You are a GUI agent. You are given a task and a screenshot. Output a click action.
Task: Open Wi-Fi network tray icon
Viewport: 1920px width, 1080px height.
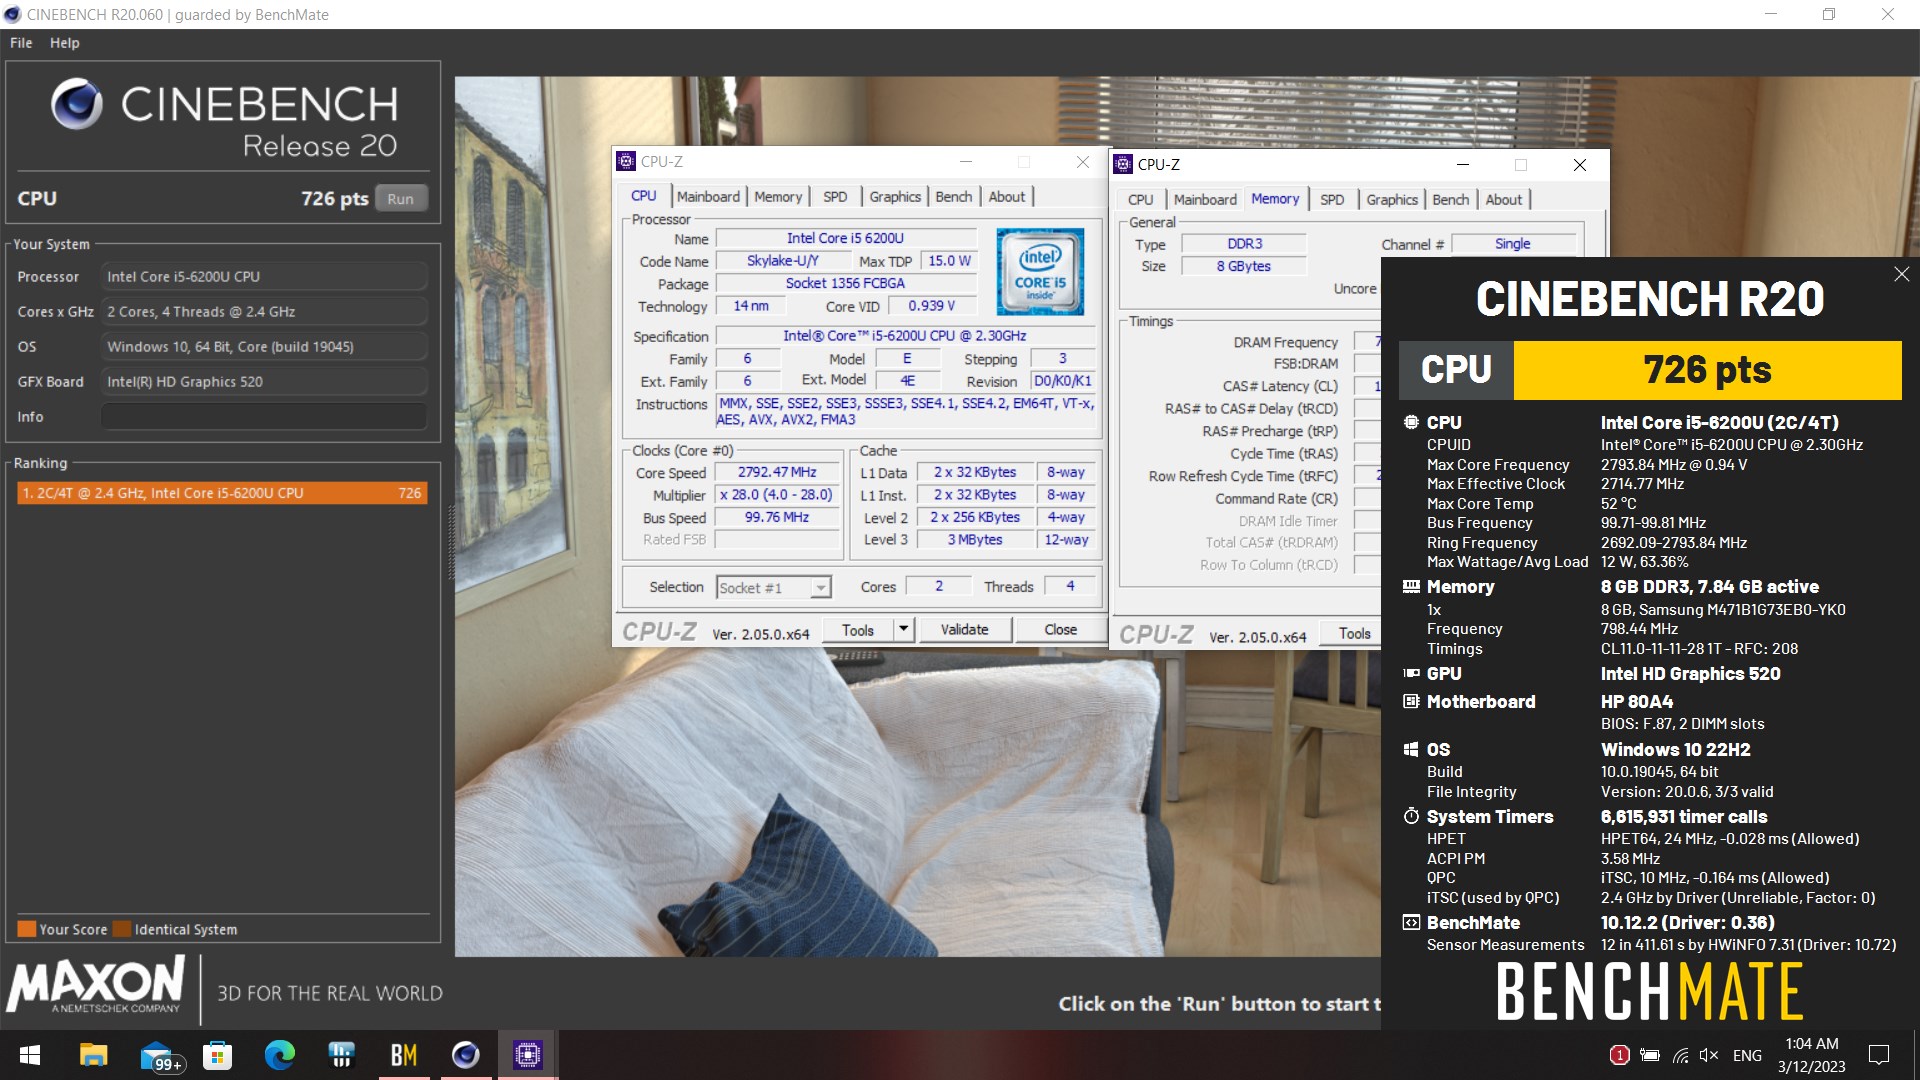pos(1680,1055)
